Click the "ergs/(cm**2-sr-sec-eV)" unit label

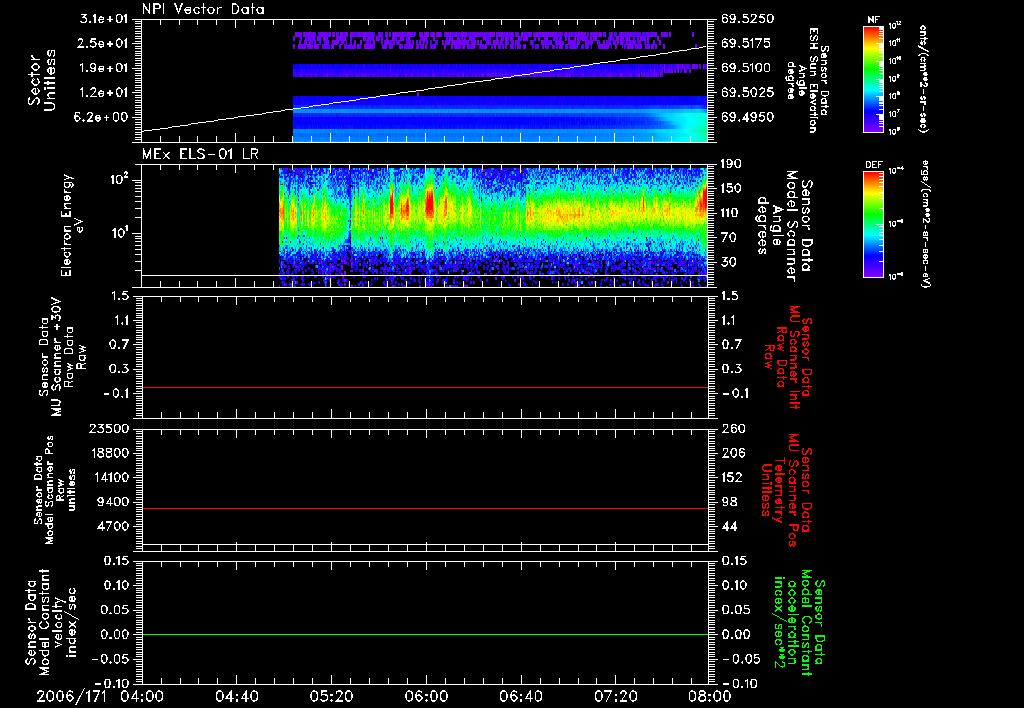925,223
